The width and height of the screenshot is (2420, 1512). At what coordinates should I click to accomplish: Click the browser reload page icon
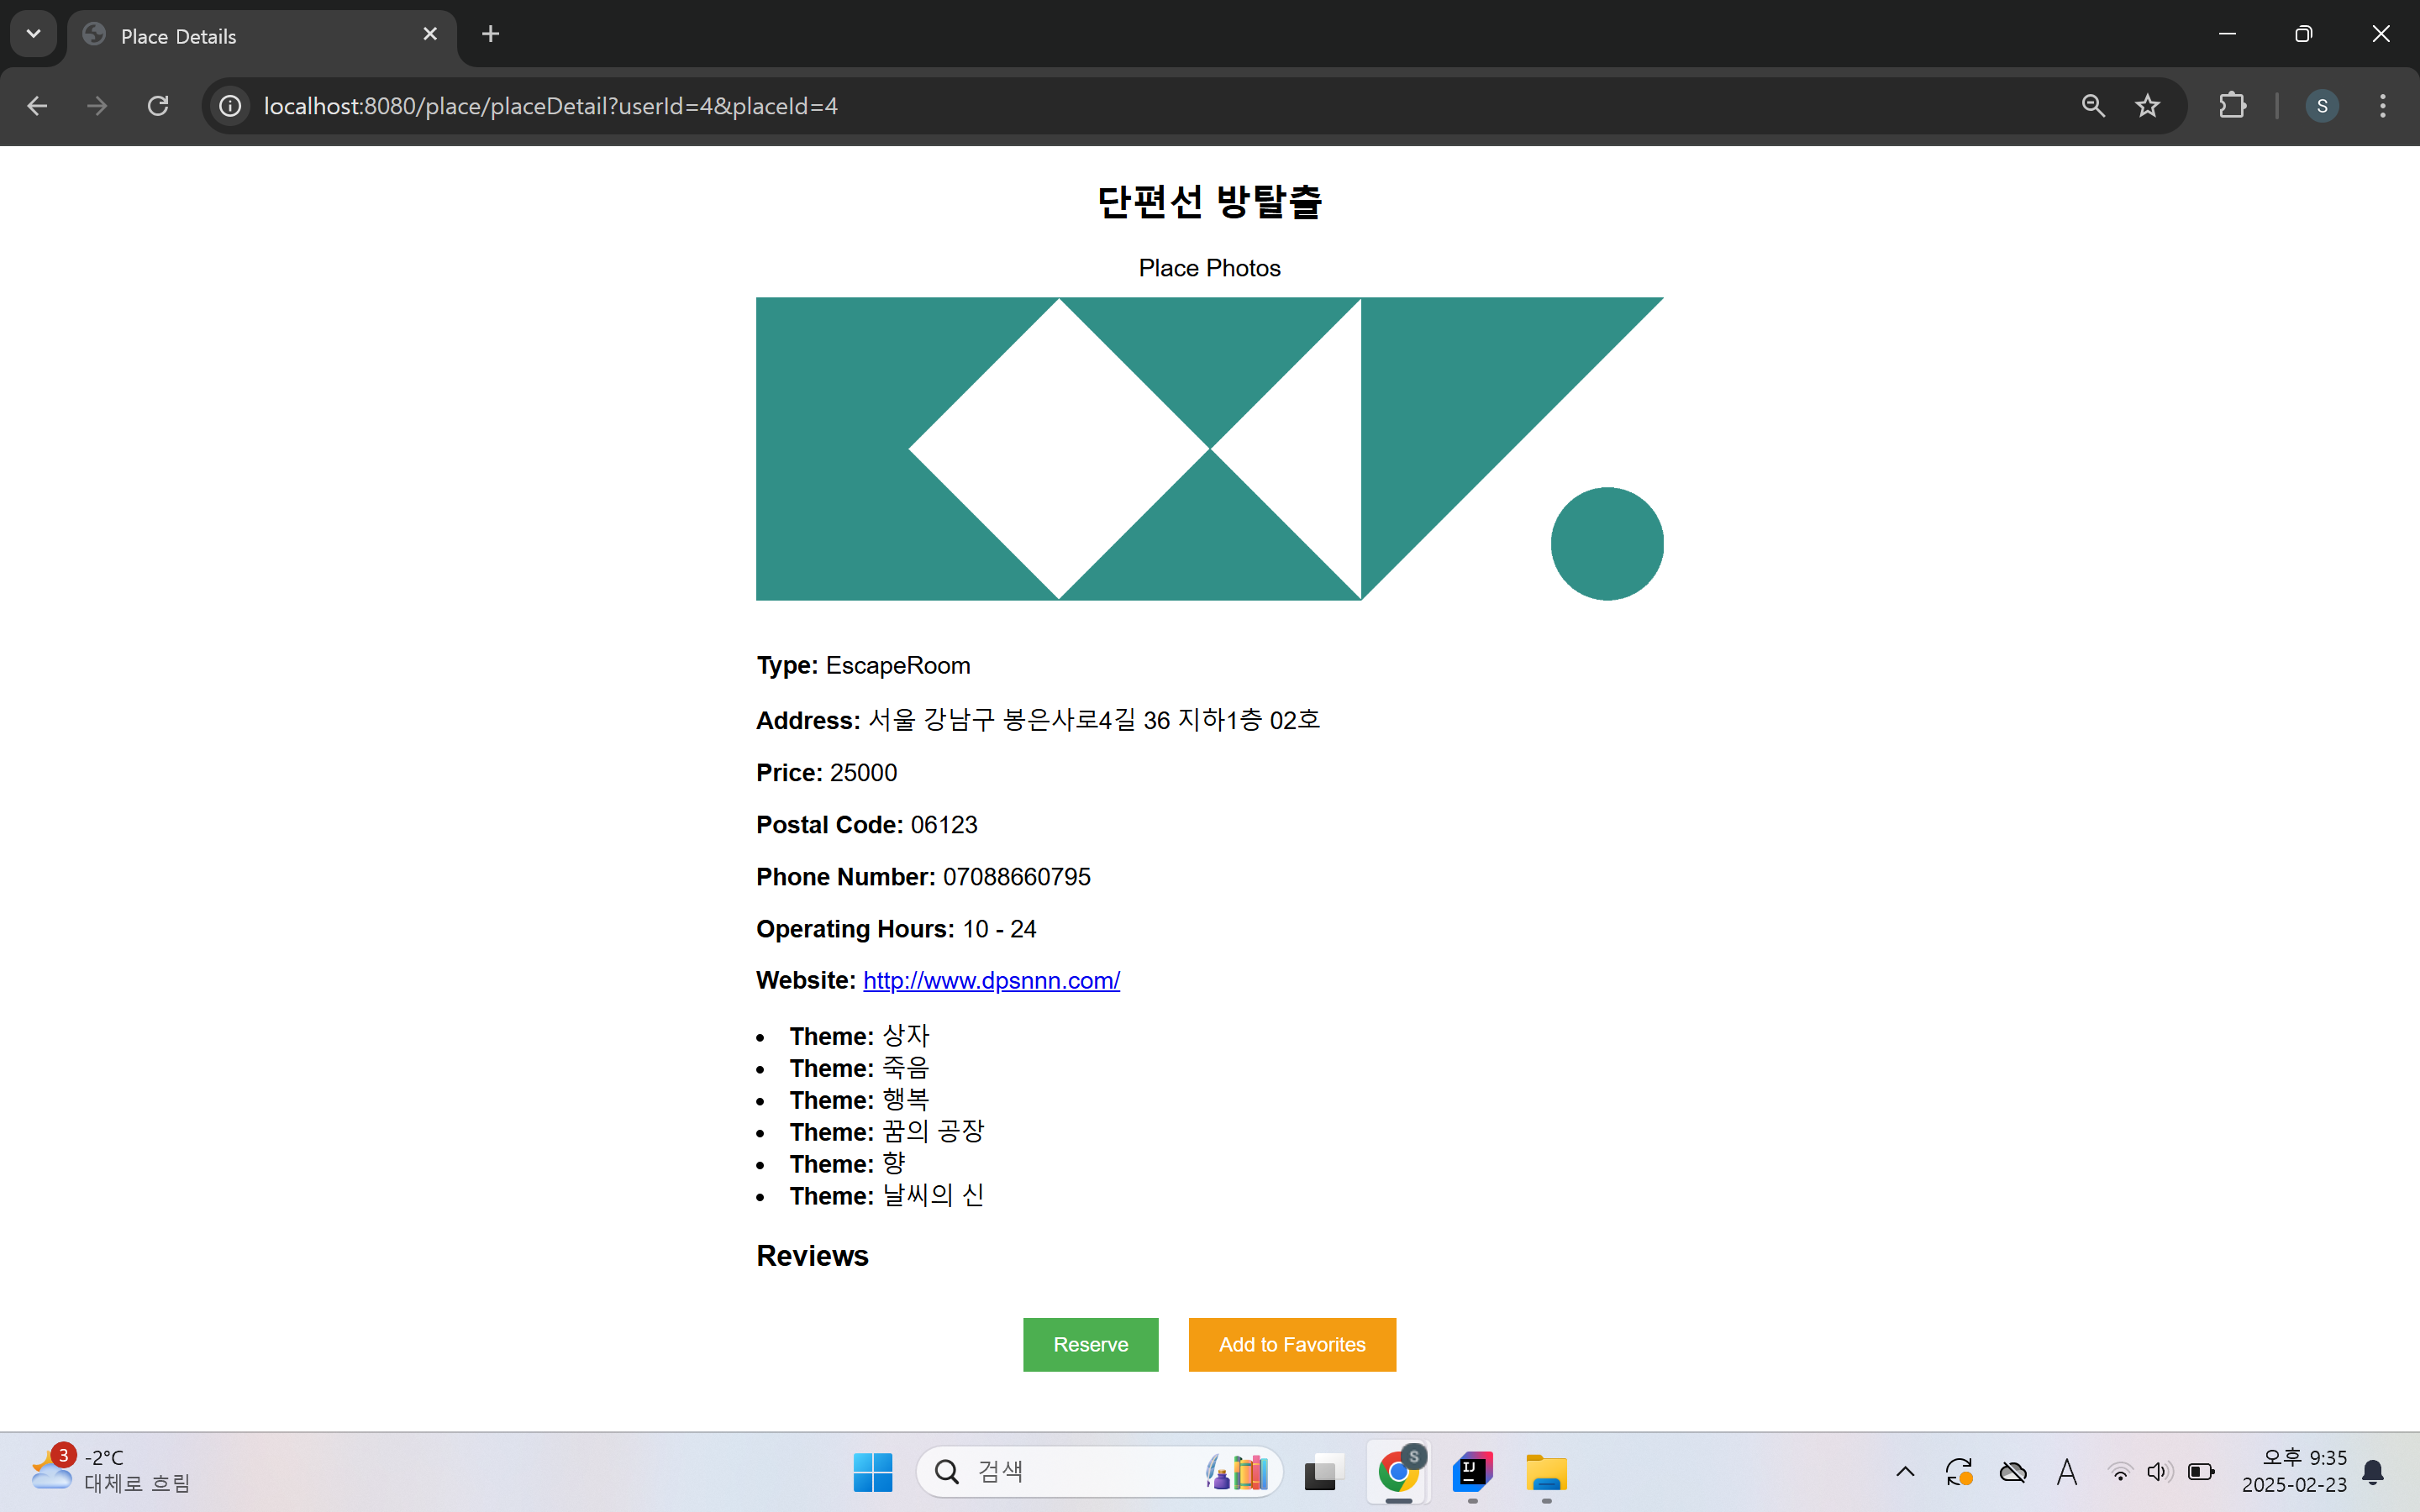coord(158,106)
